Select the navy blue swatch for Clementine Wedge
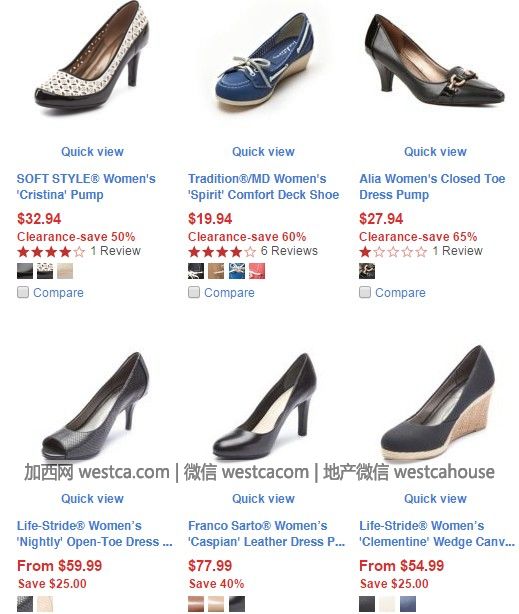Screen dimensions: 519x614 point(408,604)
